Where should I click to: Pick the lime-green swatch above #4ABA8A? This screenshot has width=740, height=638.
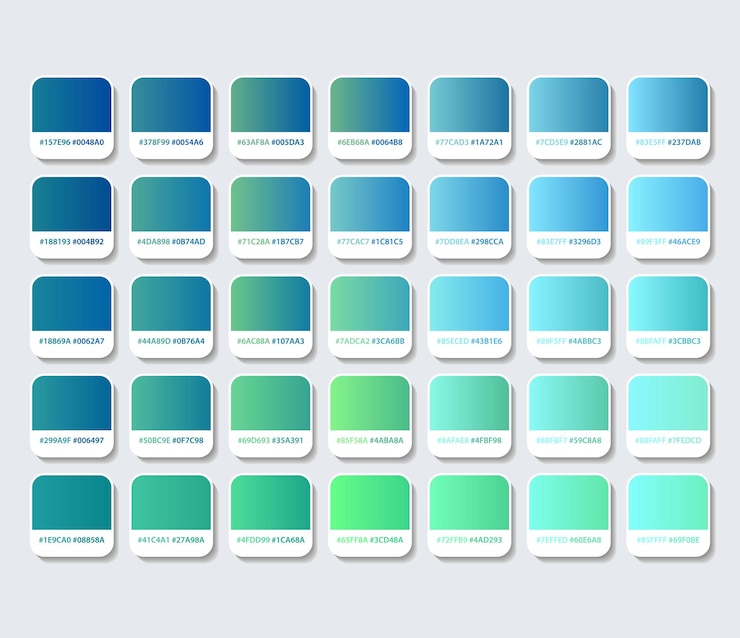pyautogui.click(x=370, y=403)
